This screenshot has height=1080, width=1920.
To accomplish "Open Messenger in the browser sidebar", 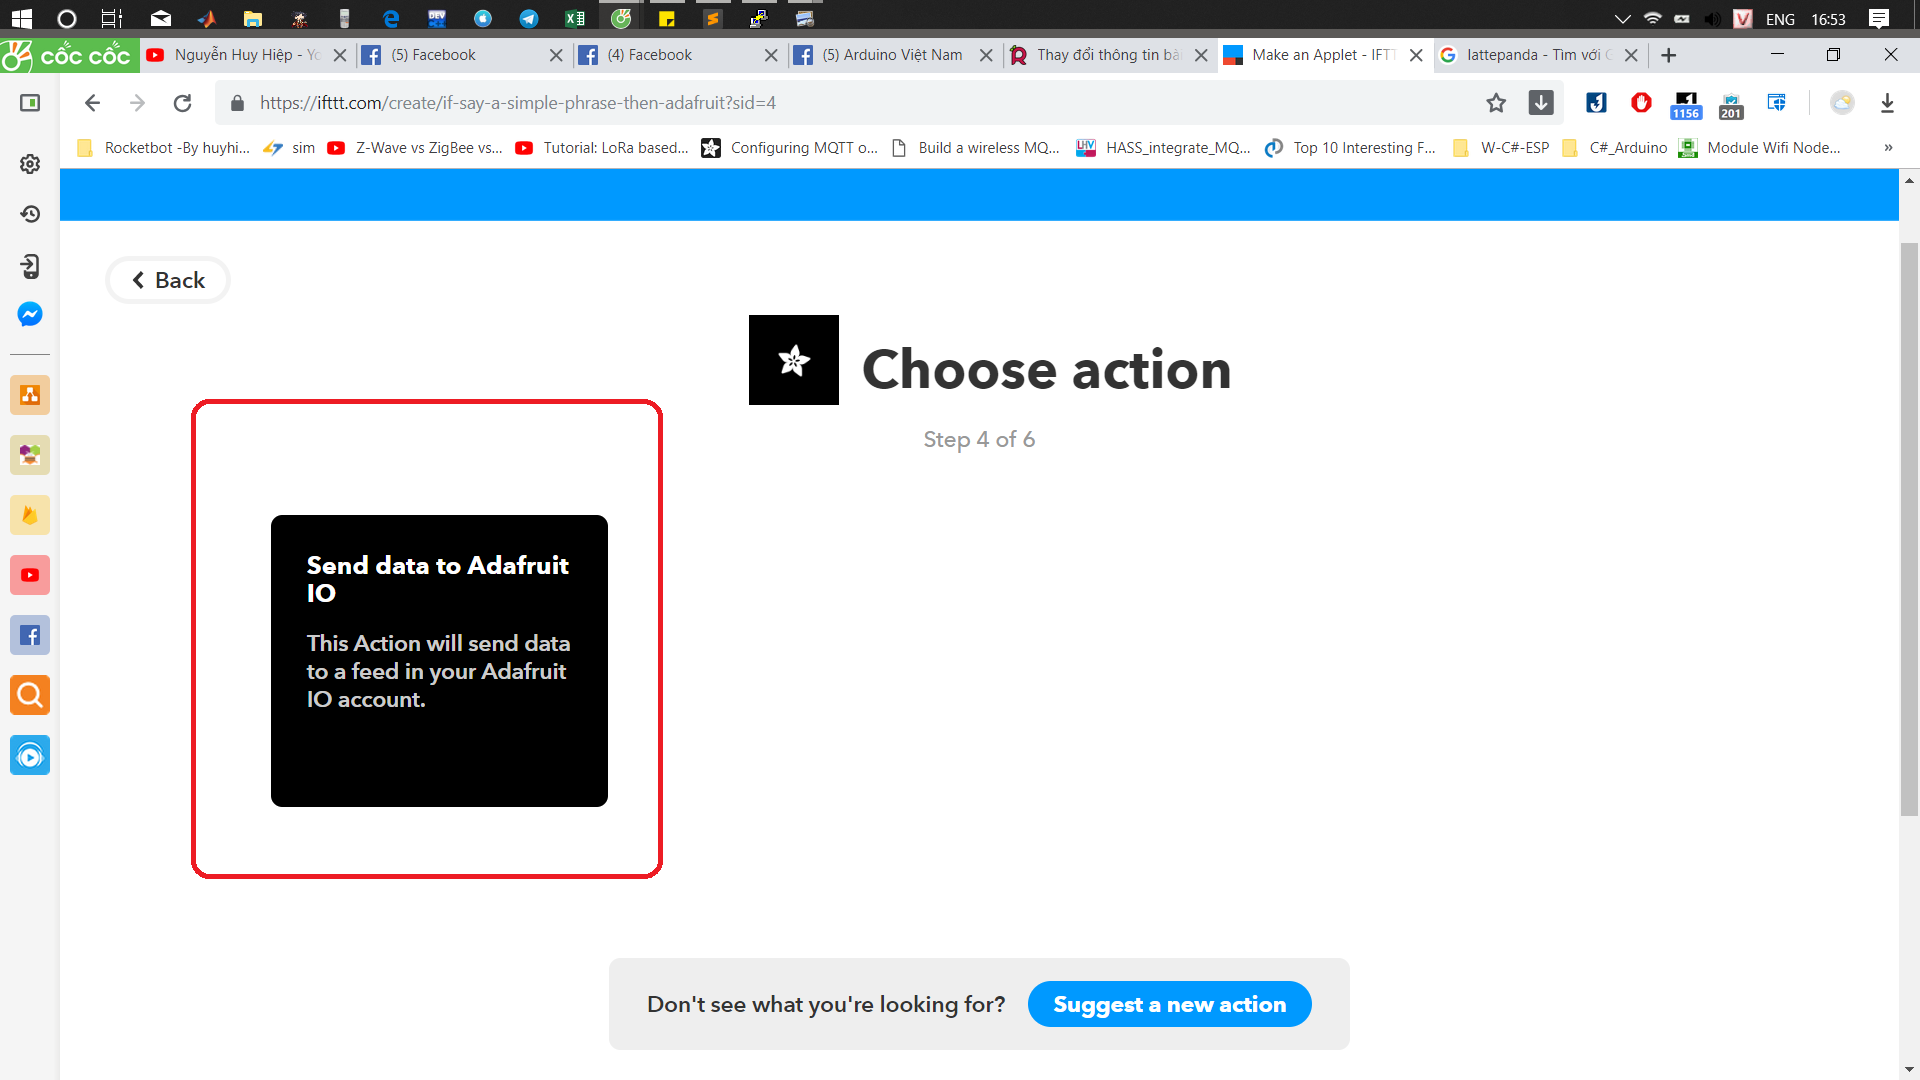I will tap(30, 314).
